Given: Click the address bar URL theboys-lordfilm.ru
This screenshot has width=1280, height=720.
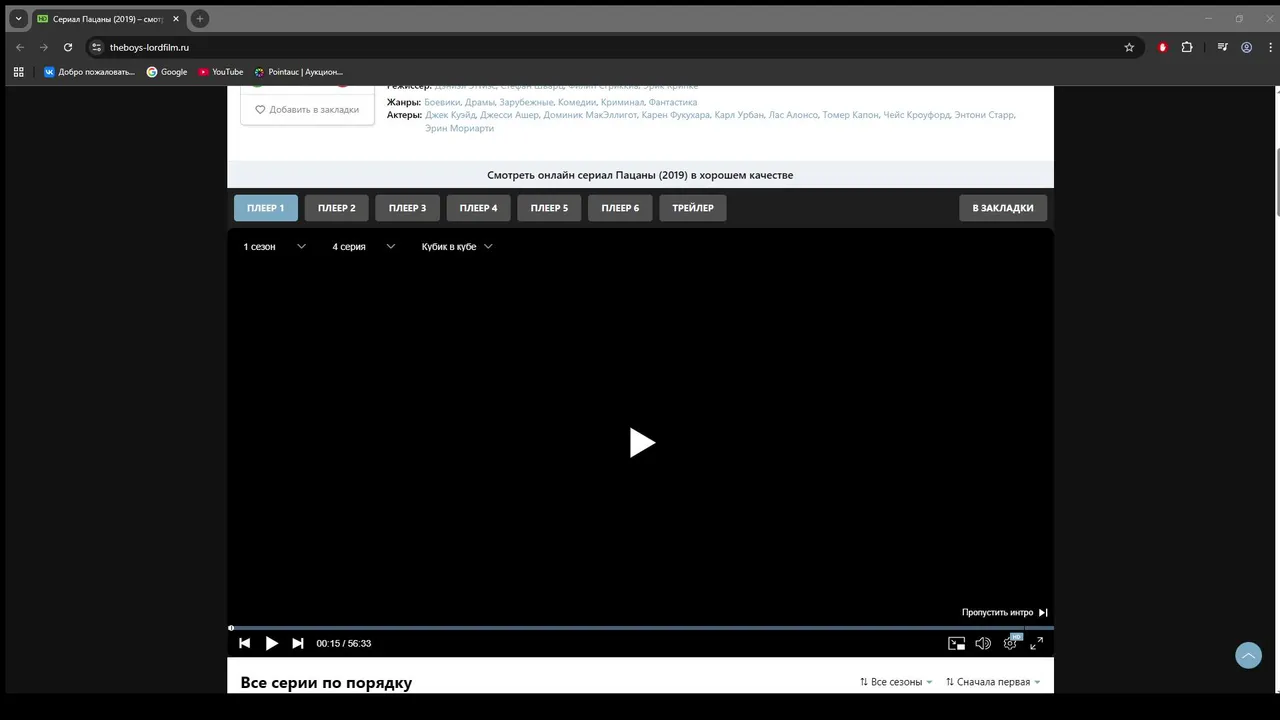Looking at the screenshot, I should click(149, 47).
